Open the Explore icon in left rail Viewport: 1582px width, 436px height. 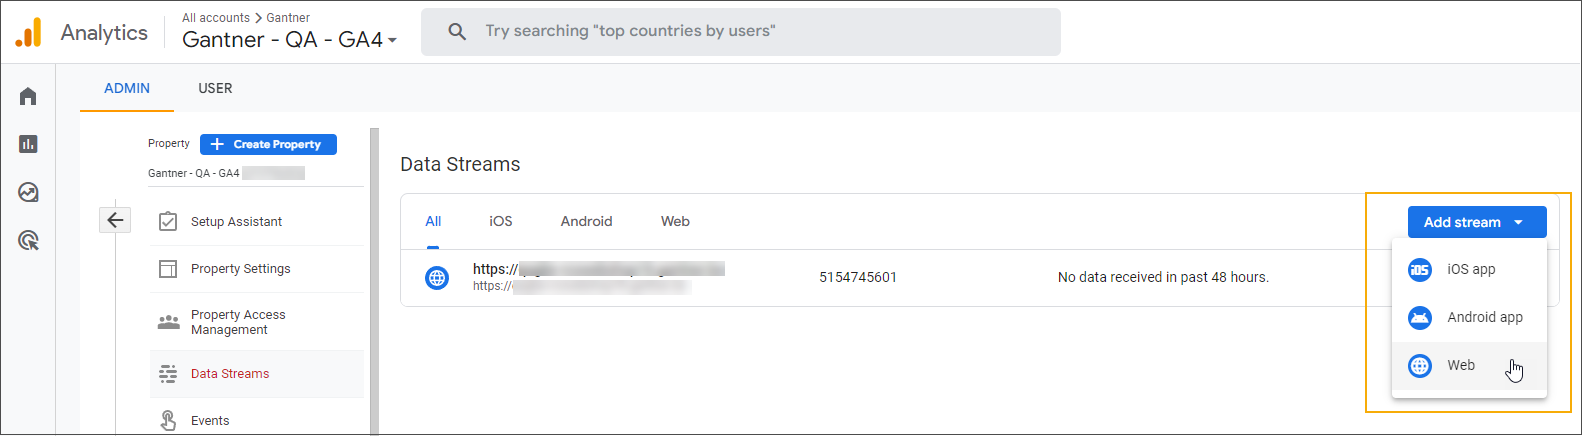pyautogui.click(x=28, y=192)
